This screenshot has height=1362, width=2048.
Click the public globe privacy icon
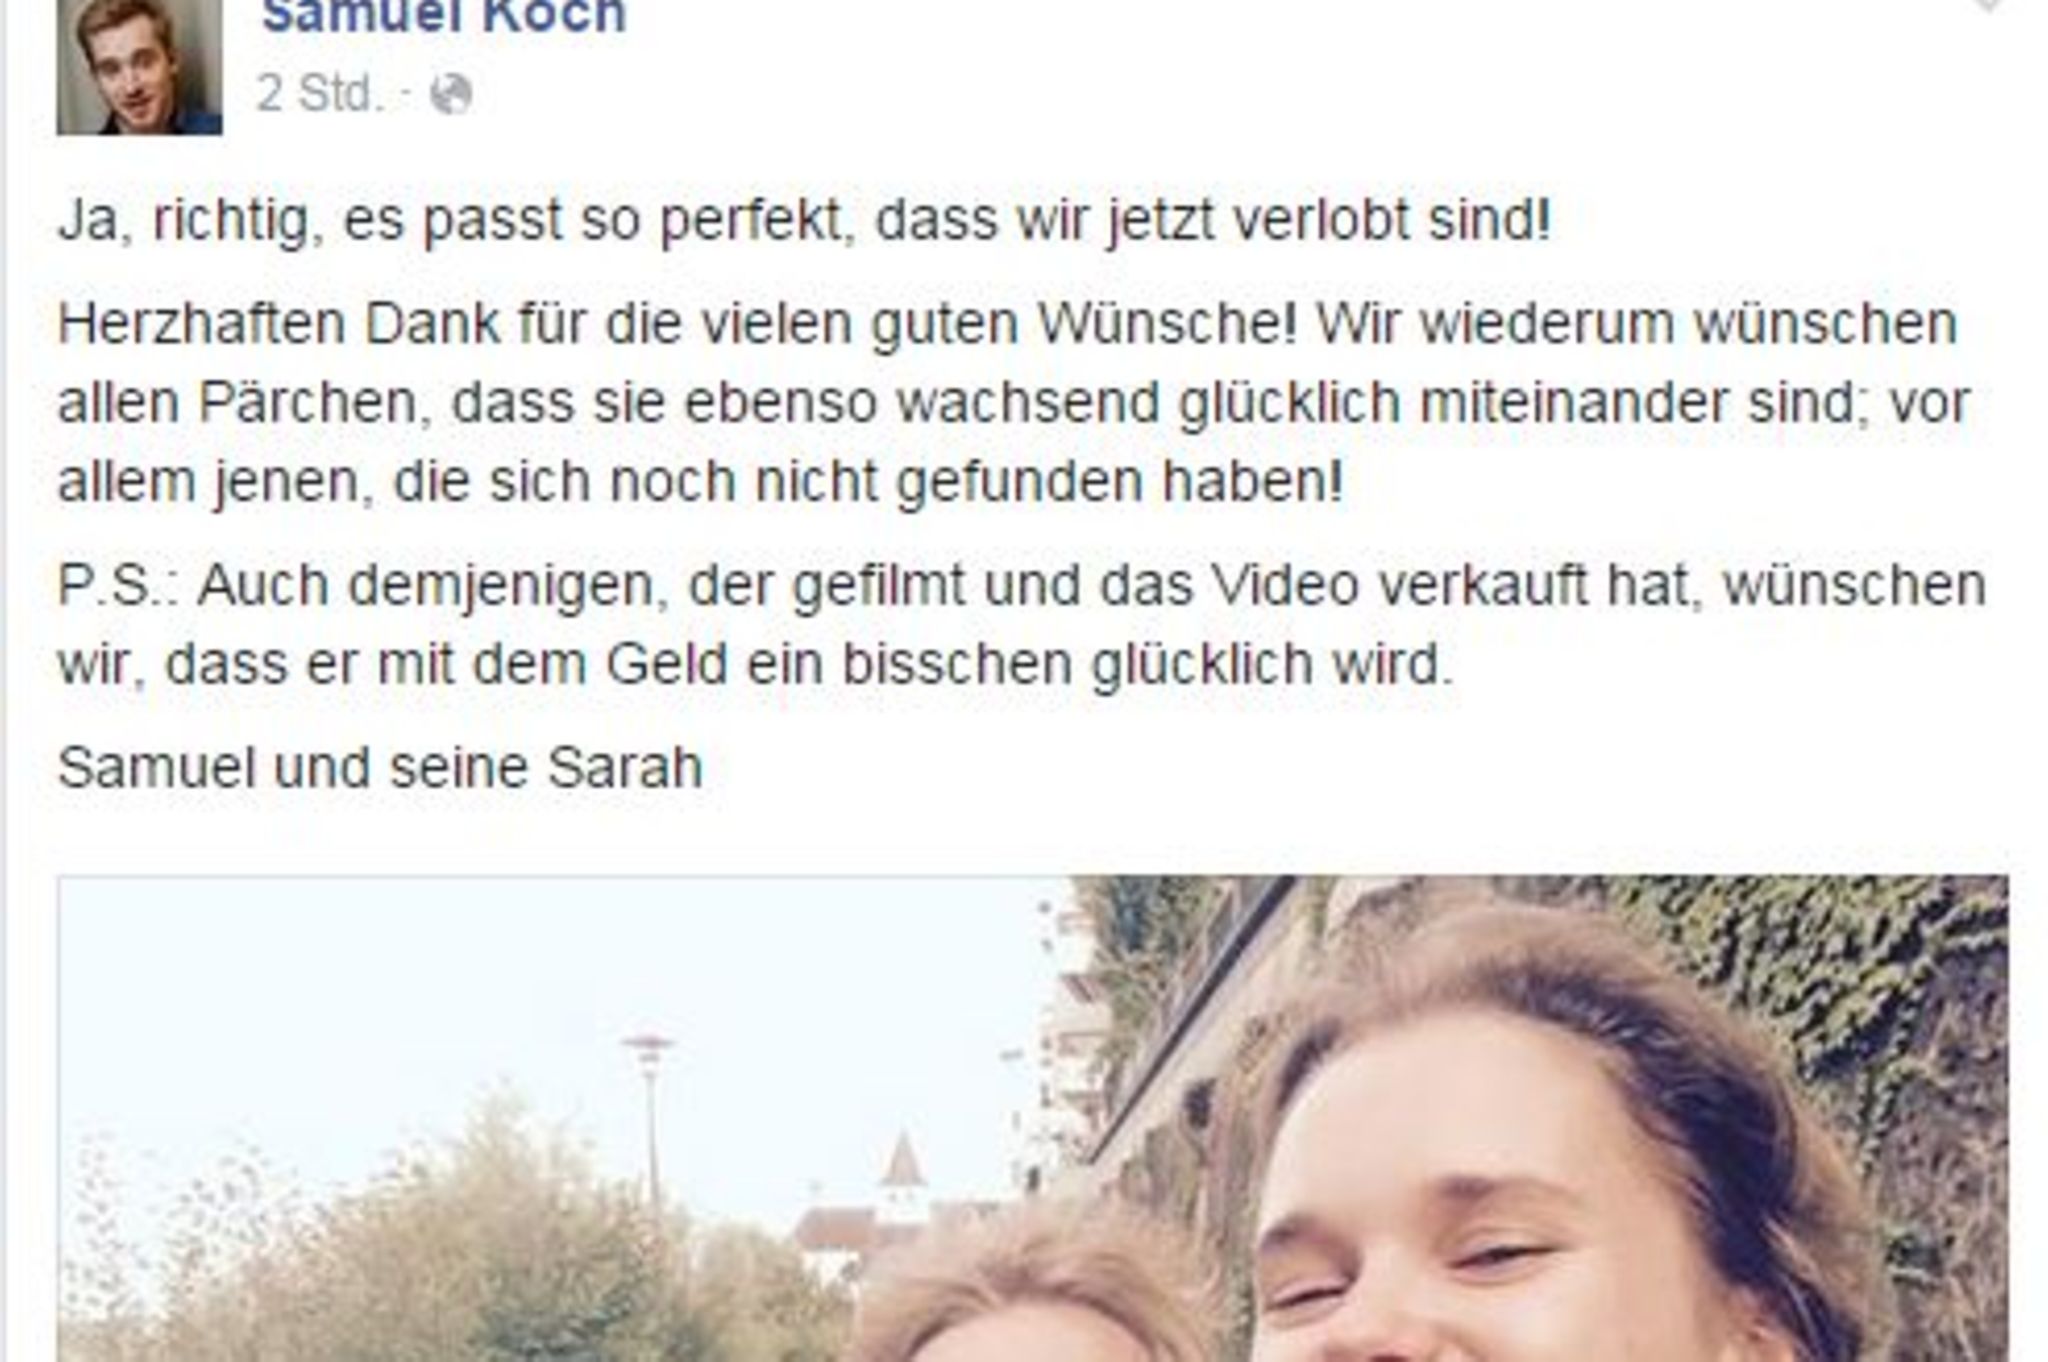click(451, 96)
